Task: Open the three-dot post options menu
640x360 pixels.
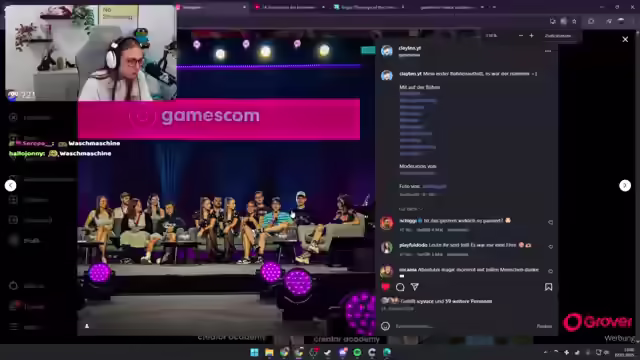Action: pos(548,51)
